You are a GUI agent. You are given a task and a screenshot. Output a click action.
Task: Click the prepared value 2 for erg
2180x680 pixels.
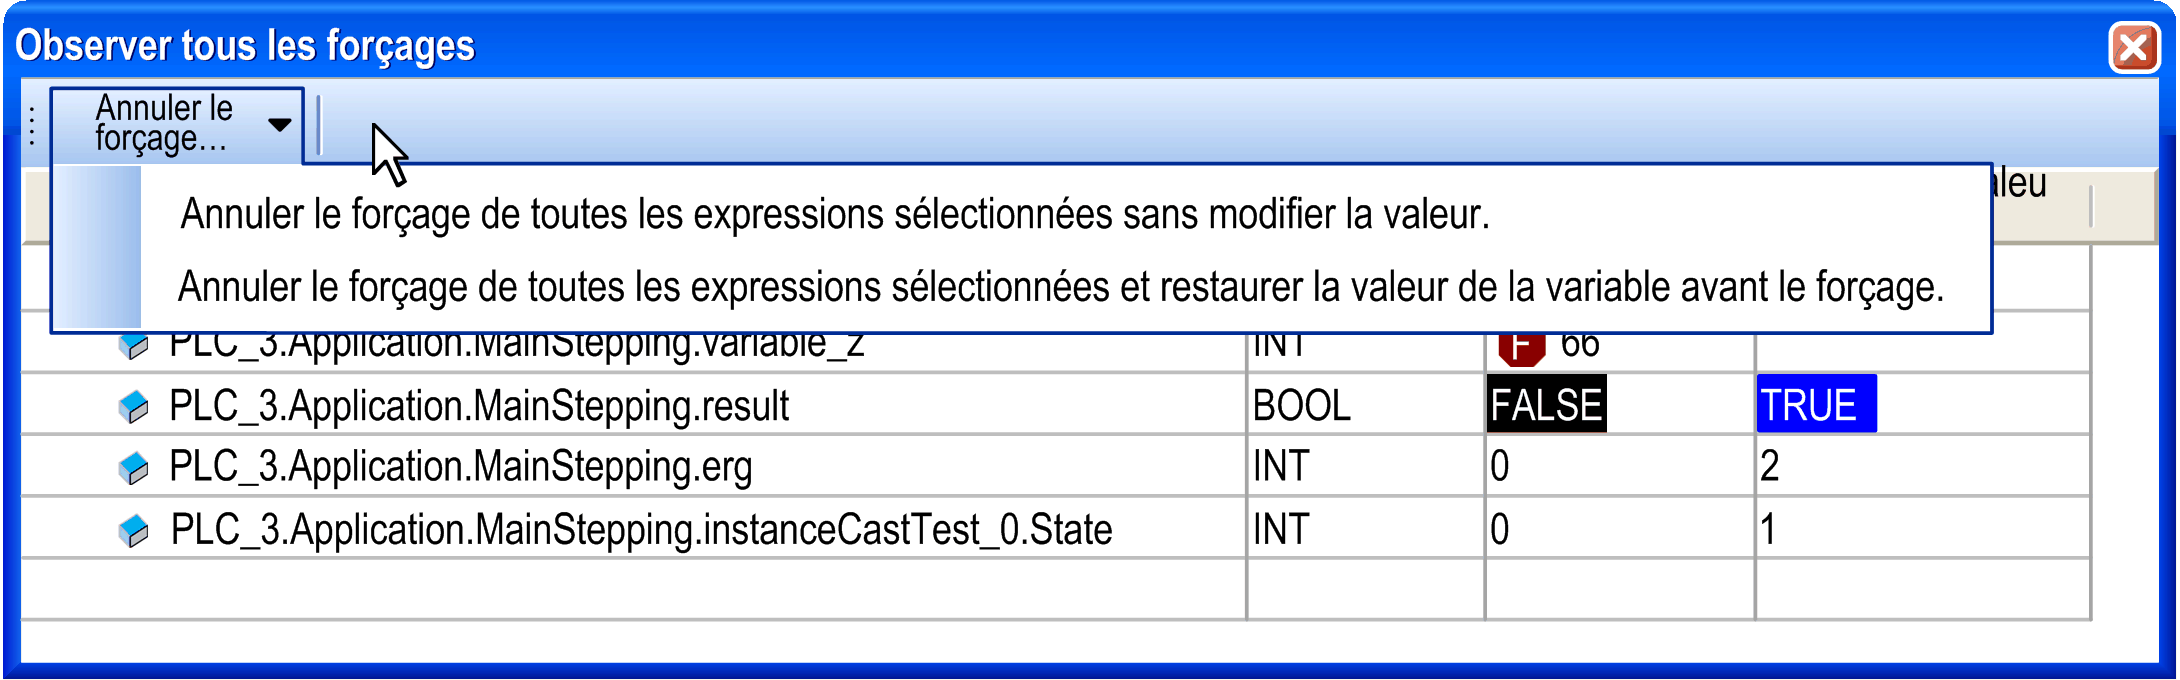coord(1770,467)
